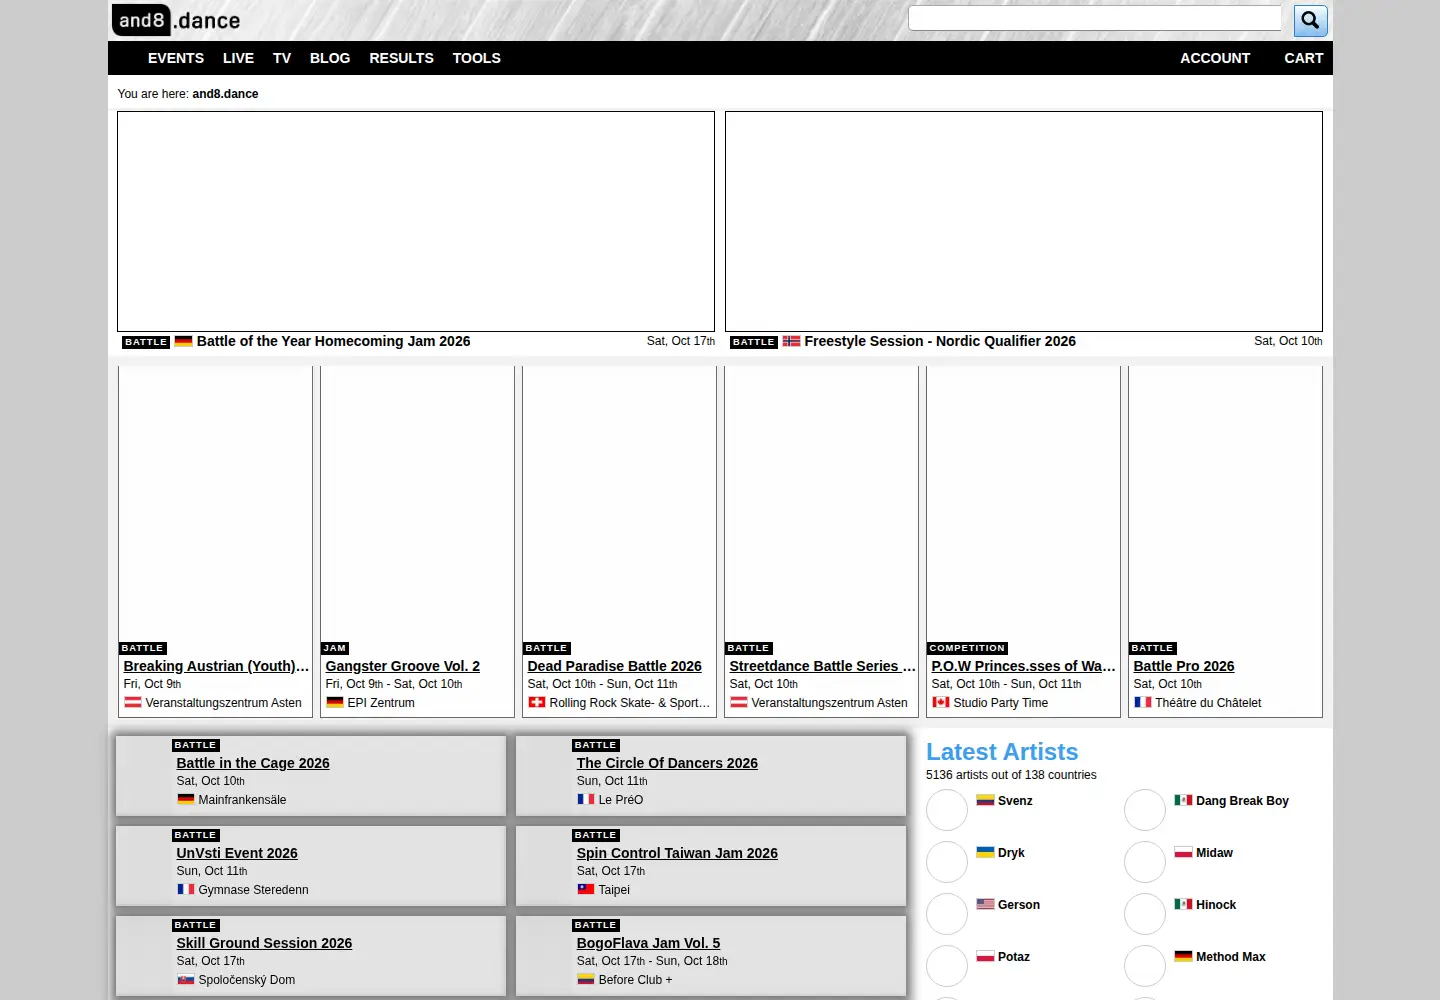This screenshot has width=1440, height=1000.
Task: Open Skill Ground Session 2026
Action: click(x=264, y=943)
